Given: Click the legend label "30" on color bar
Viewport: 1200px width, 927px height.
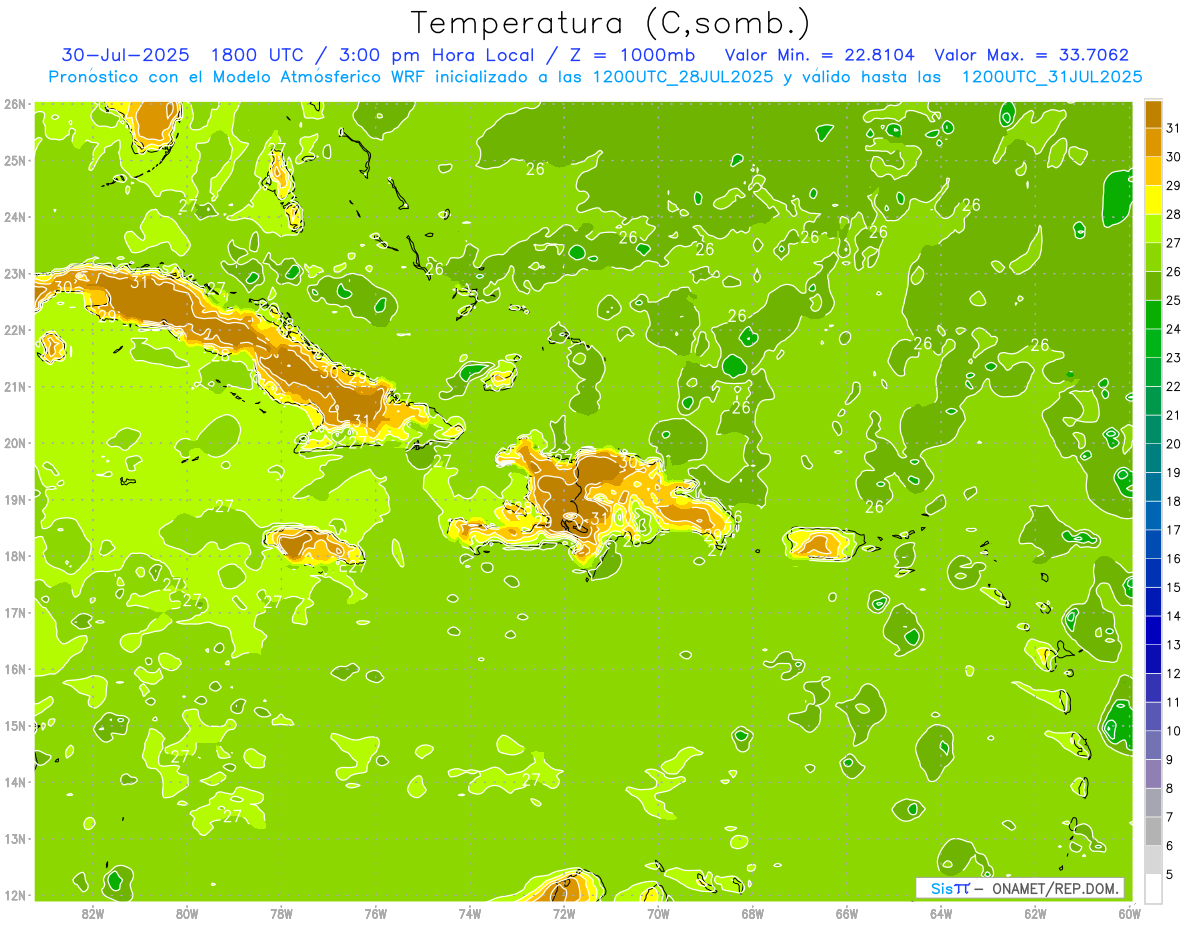Looking at the screenshot, I should (x=1174, y=157).
